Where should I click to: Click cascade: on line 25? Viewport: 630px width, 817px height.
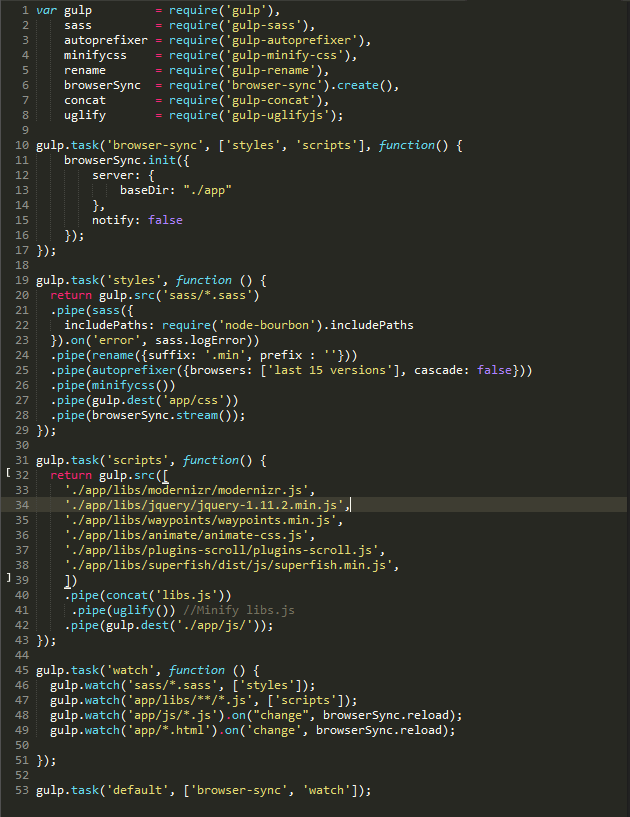pos(441,370)
